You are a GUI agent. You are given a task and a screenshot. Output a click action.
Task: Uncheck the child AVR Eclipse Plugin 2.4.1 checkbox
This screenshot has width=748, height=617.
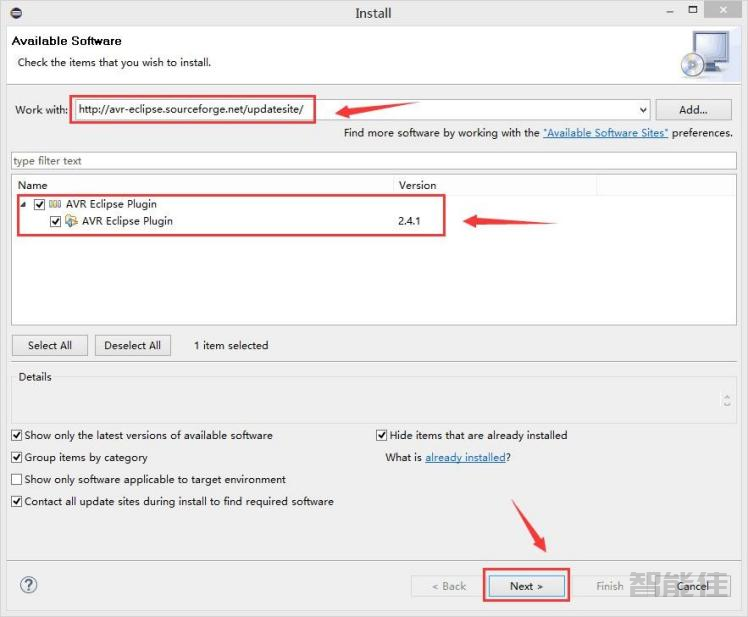point(56,221)
